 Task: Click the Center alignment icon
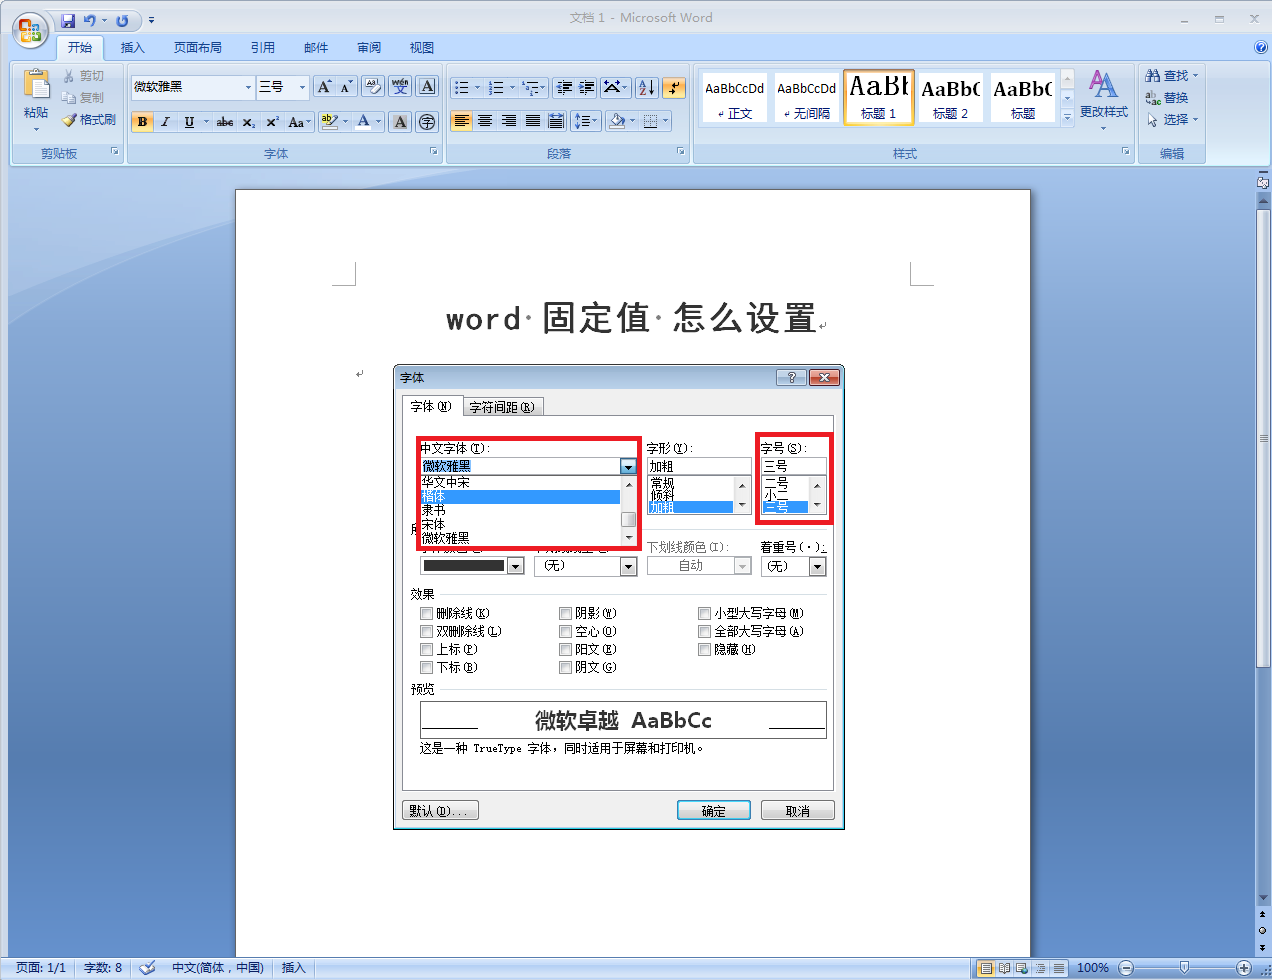(485, 121)
